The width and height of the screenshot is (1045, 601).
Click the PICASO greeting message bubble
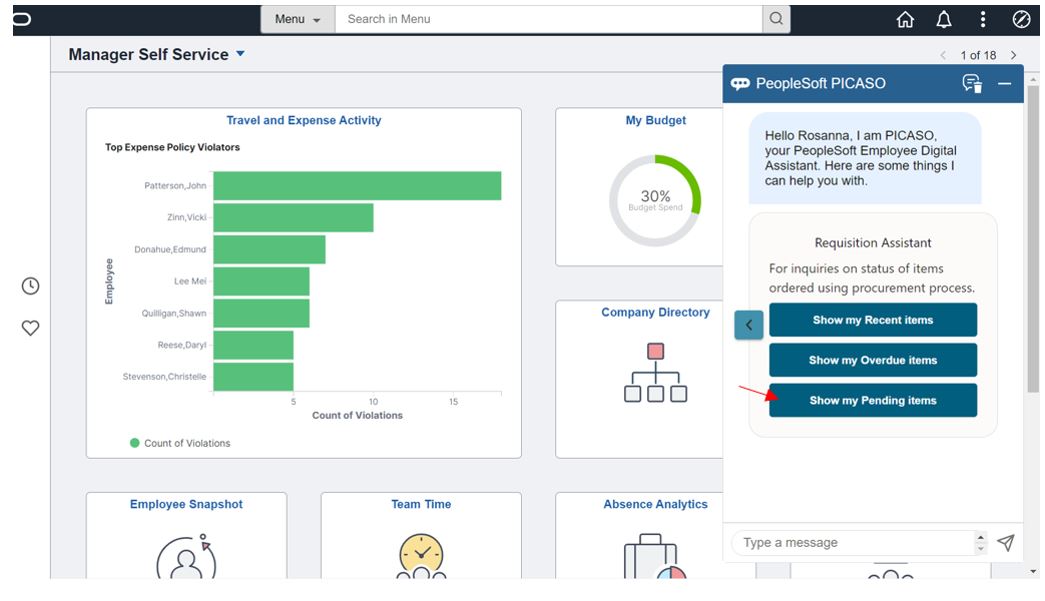point(865,158)
